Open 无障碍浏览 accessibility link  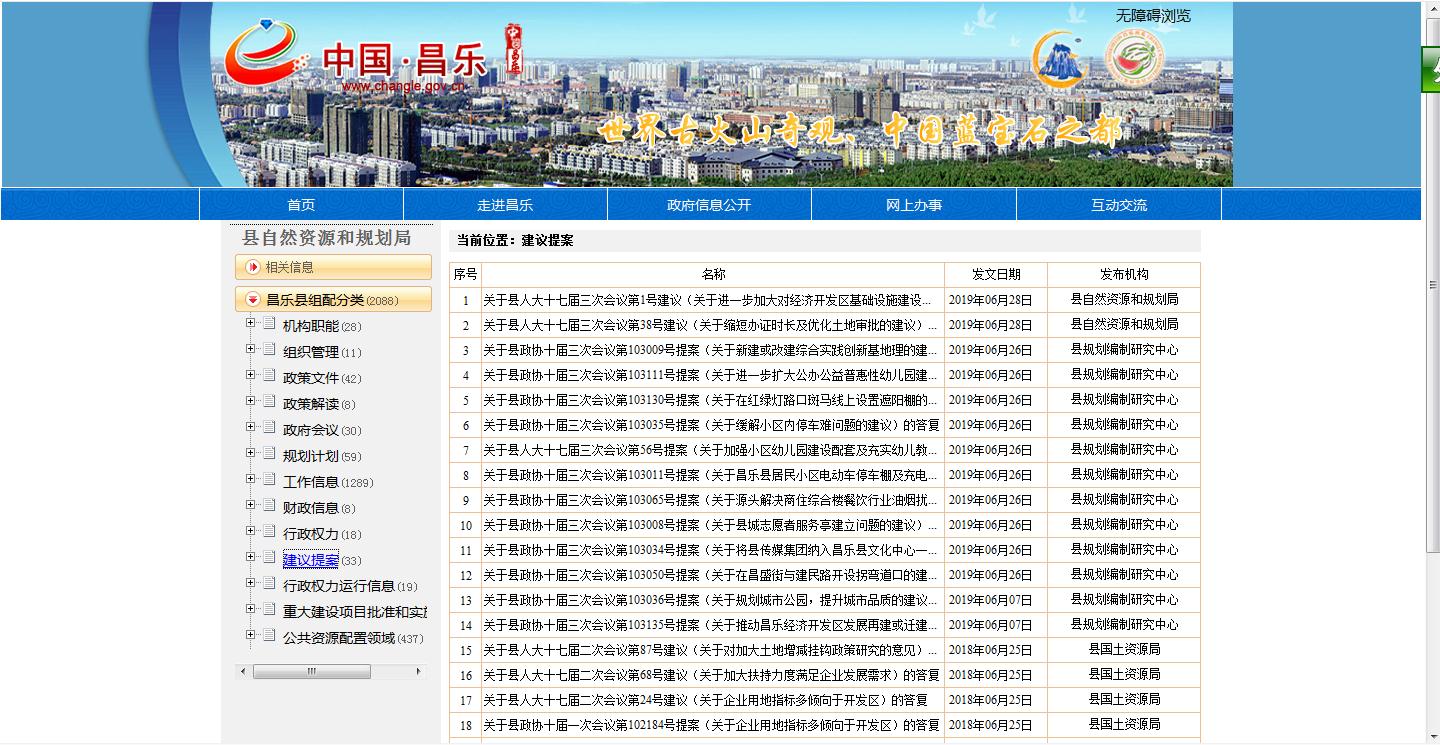click(1152, 16)
